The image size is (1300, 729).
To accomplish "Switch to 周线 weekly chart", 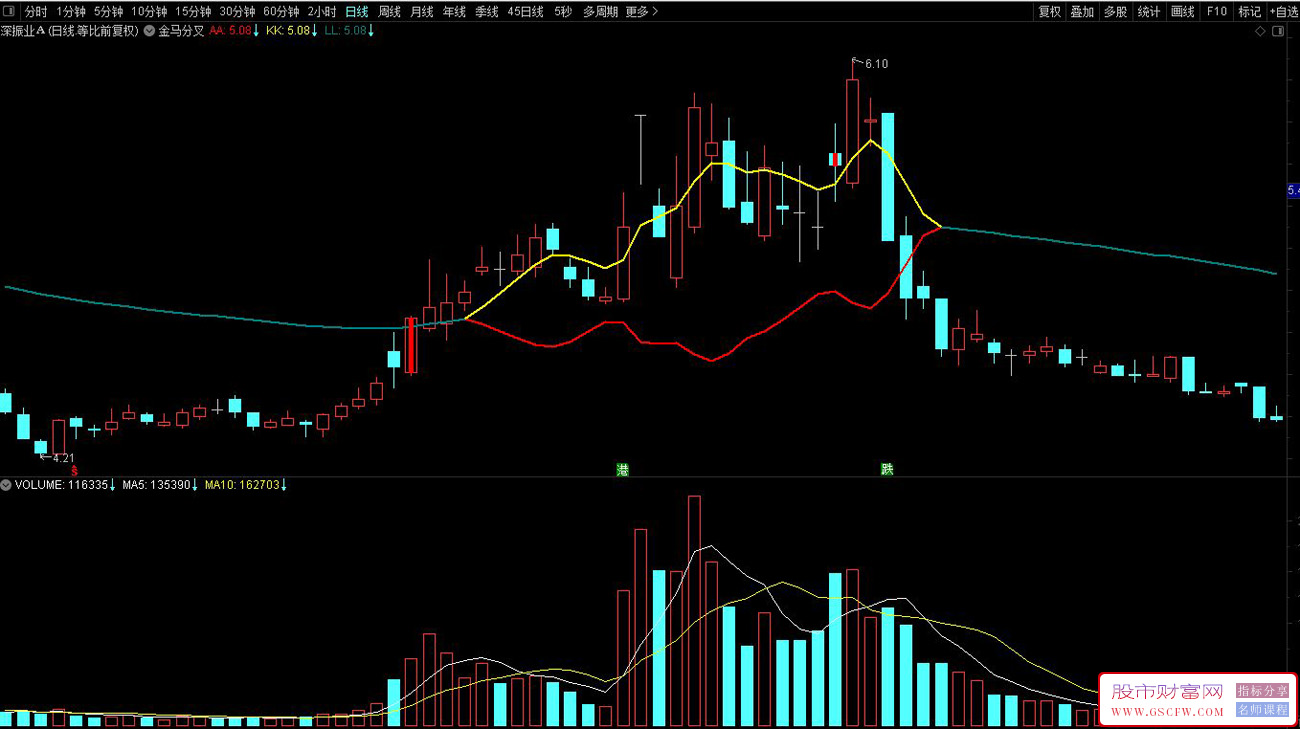I will click(x=389, y=12).
